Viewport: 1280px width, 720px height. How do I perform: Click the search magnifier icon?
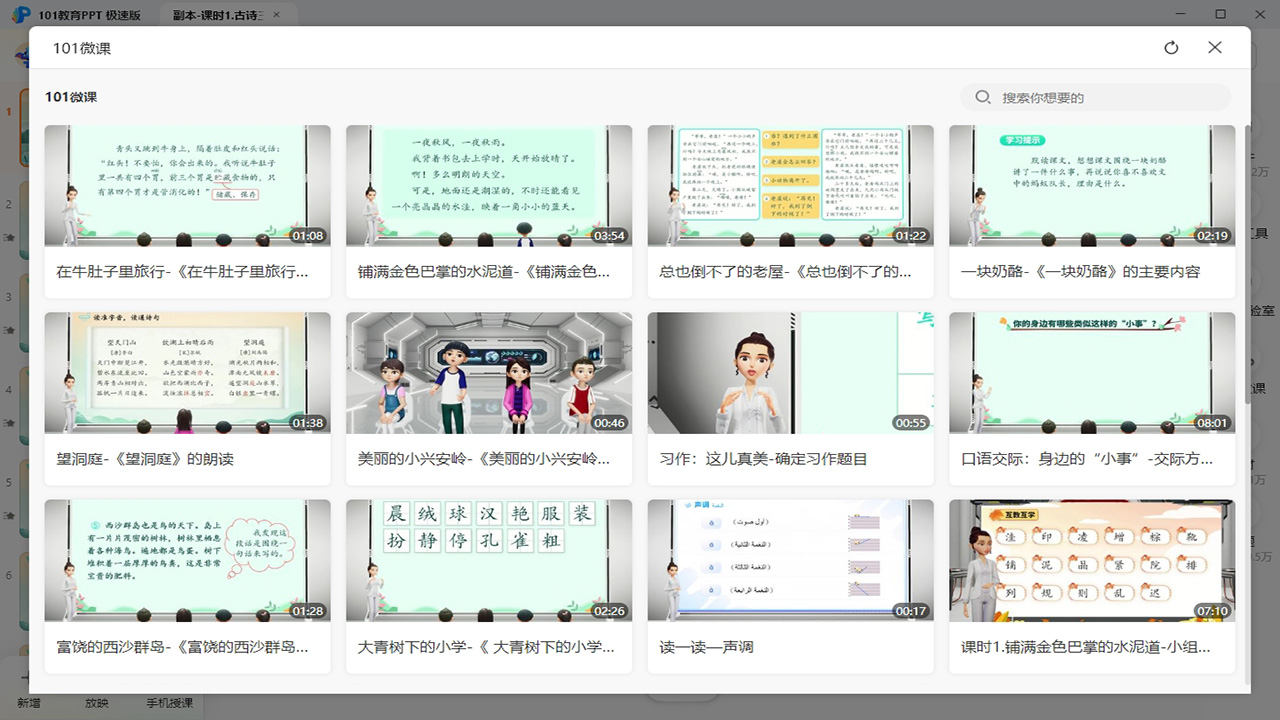coord(983,97)
